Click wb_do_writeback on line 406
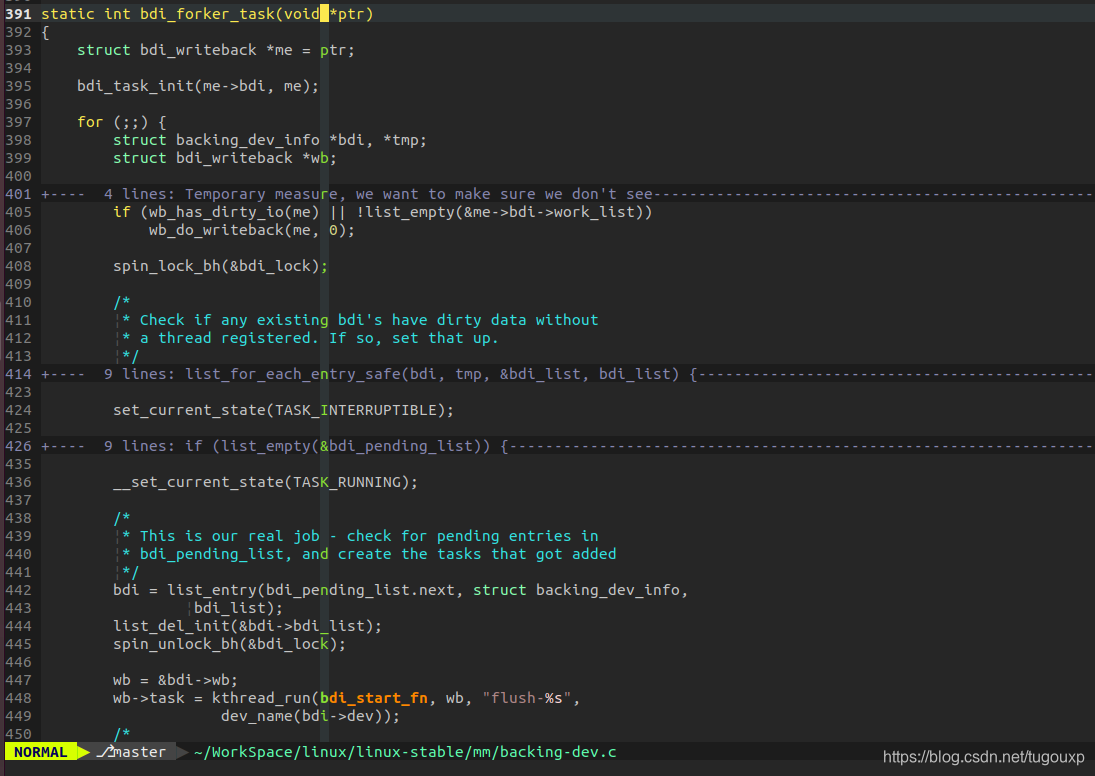 [216, 230]
